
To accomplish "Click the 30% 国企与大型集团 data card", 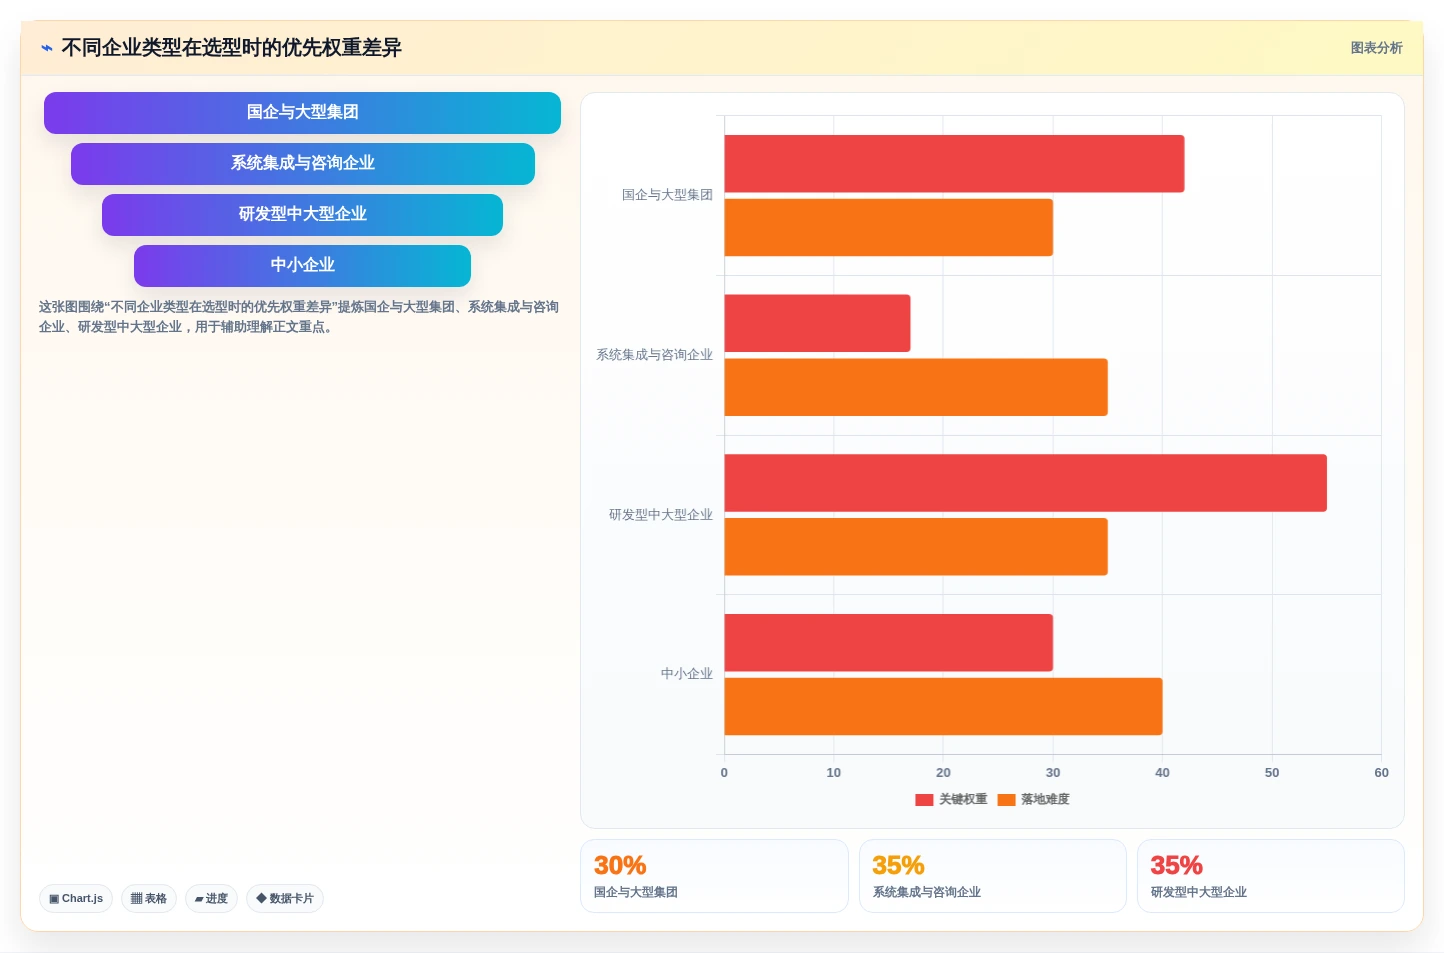I will pos(714,876).
